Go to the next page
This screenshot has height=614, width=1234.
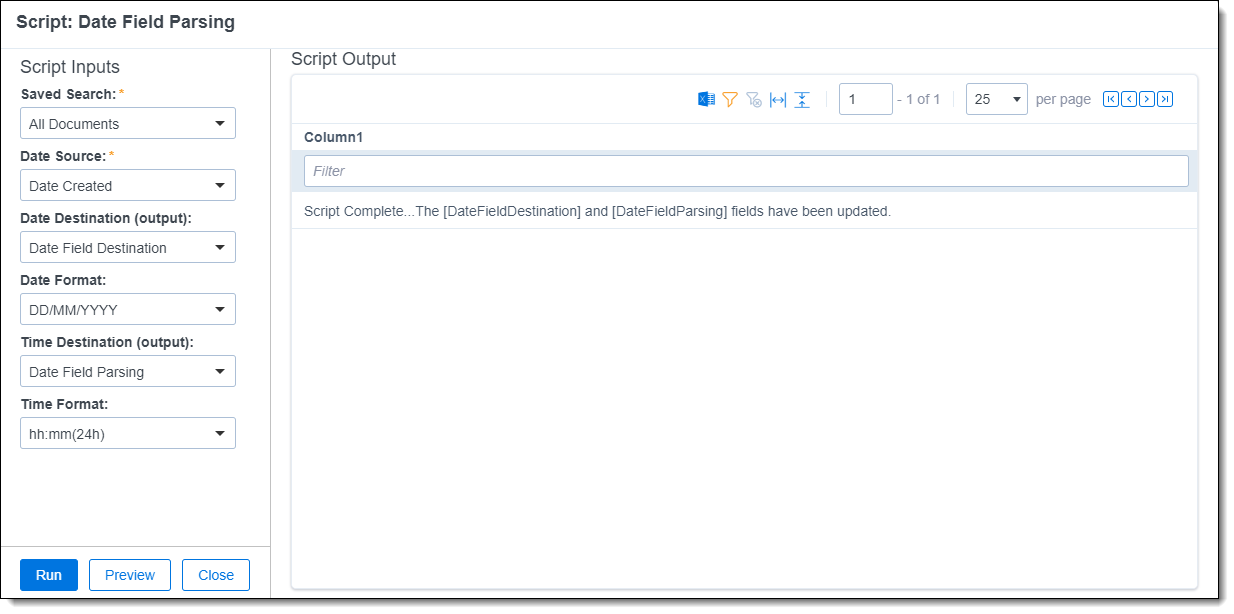(1147, 99)
